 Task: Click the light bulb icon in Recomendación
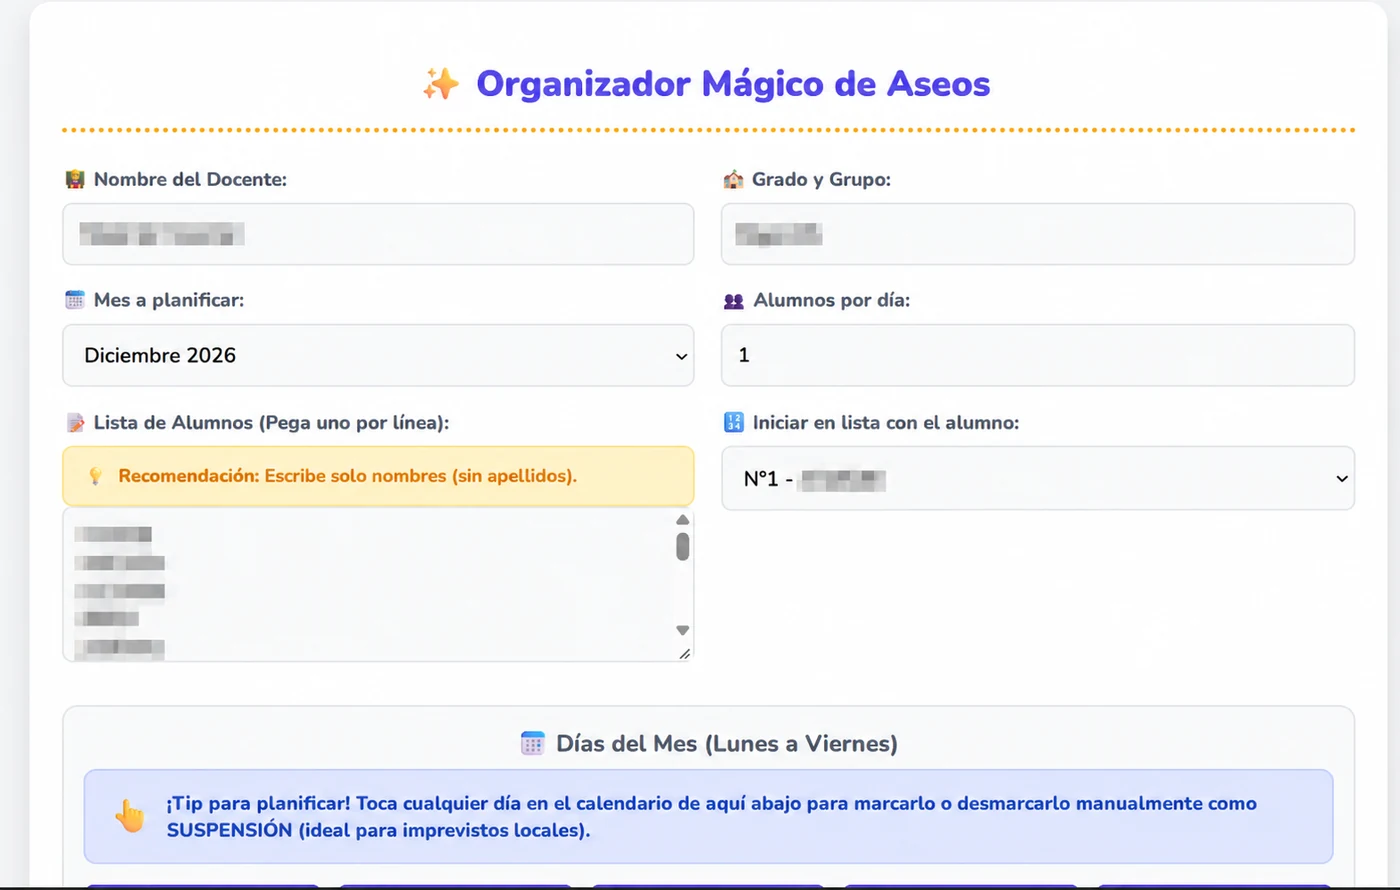pos(95,476)
